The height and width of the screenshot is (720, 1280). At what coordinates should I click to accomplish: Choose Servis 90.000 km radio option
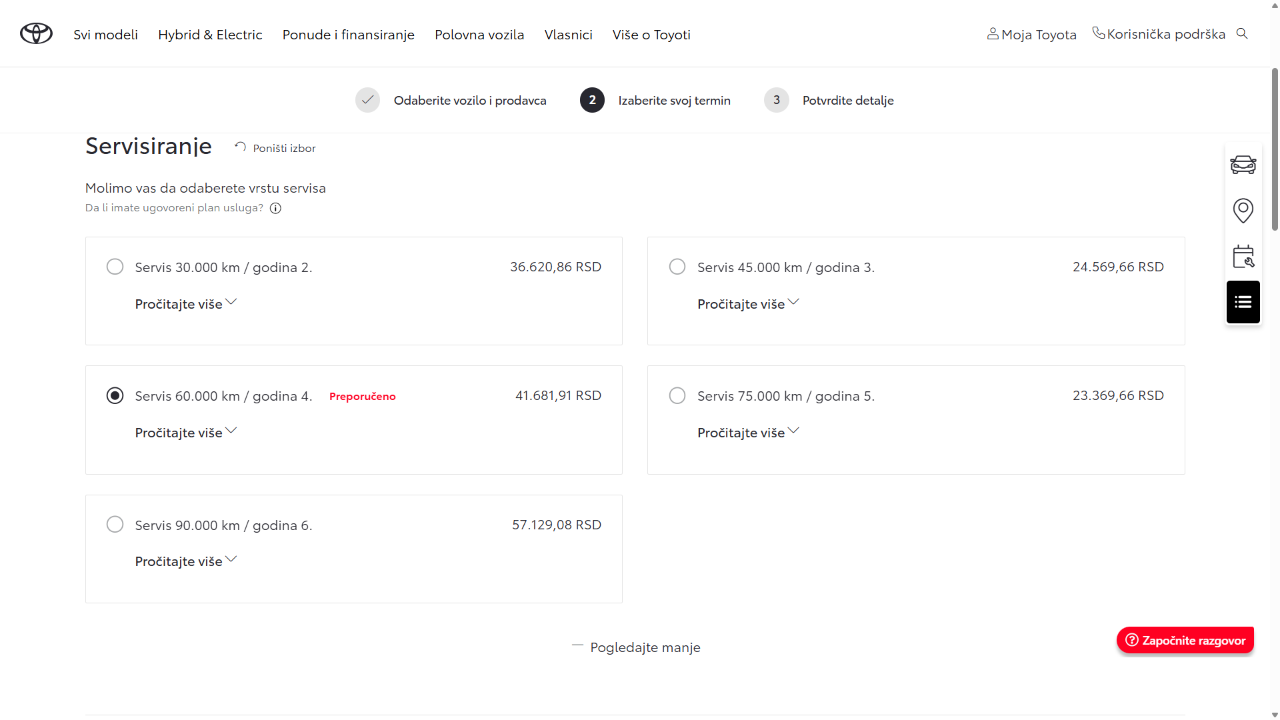[115, 525]
